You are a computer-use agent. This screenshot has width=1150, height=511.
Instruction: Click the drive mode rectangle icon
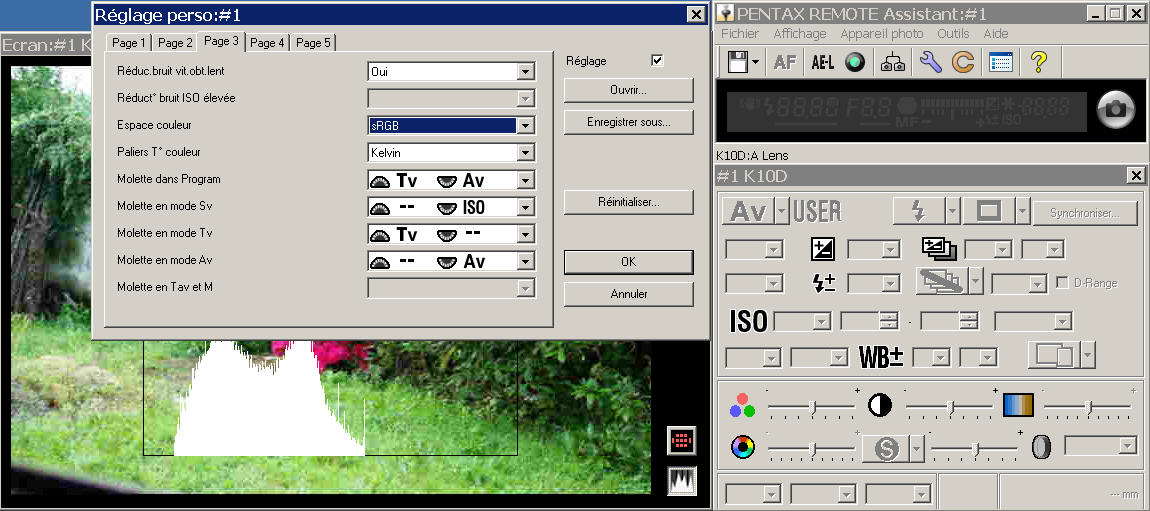click(989, 212)
